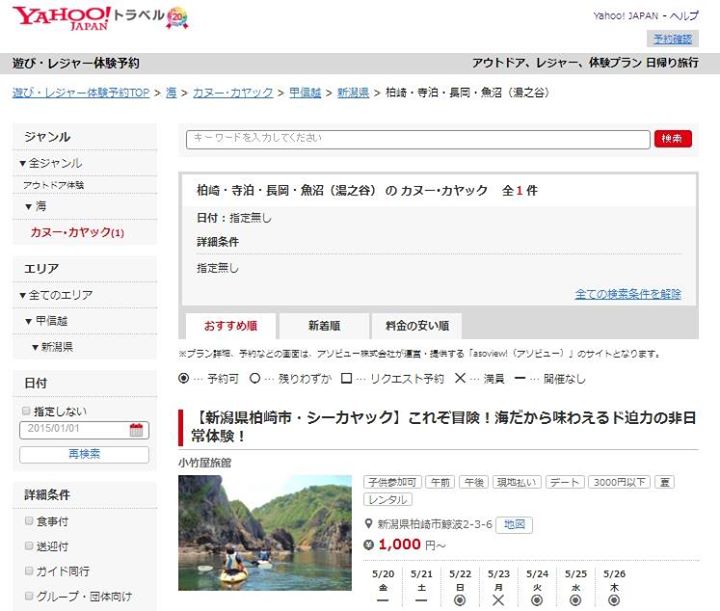Viewport: 720px width, 611px height.
Task: Select the 5/22 availability circle icon
Action: (460, 600)
